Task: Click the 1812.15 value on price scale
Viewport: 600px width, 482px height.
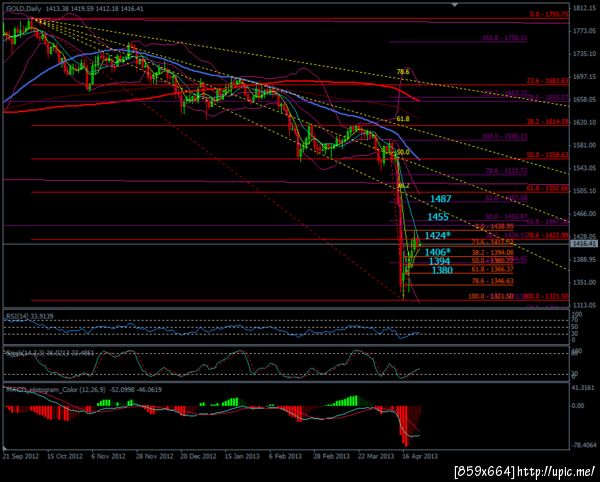Action: tap(584, 8)
